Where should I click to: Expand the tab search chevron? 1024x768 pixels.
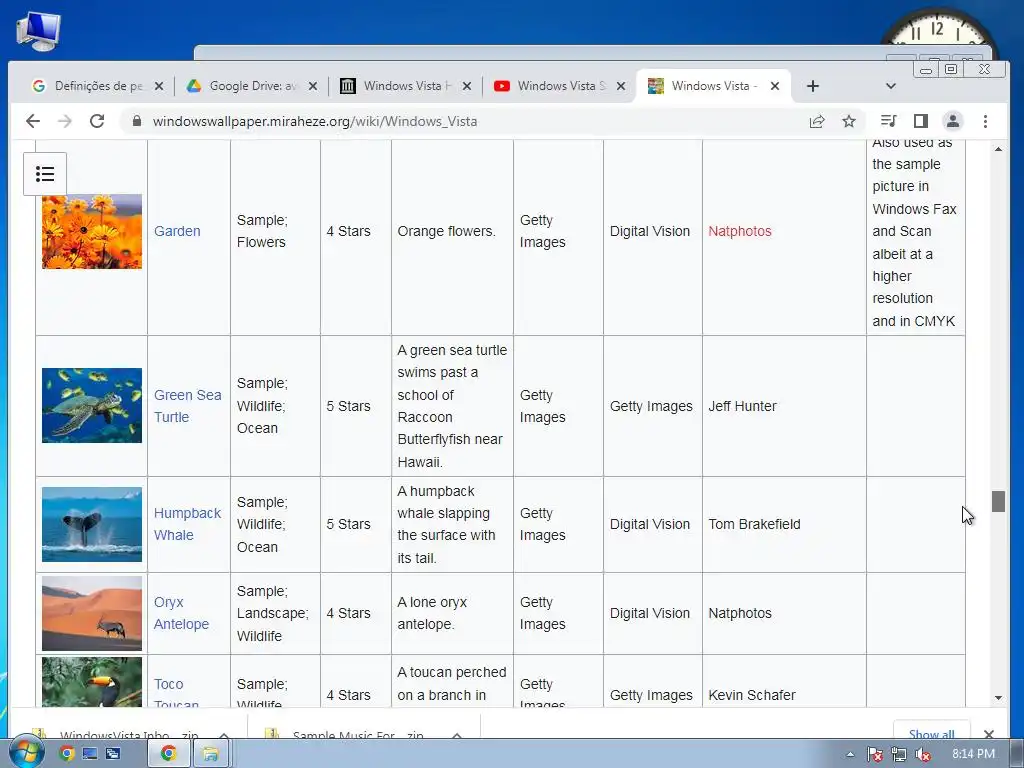click(x=890, y=86)
